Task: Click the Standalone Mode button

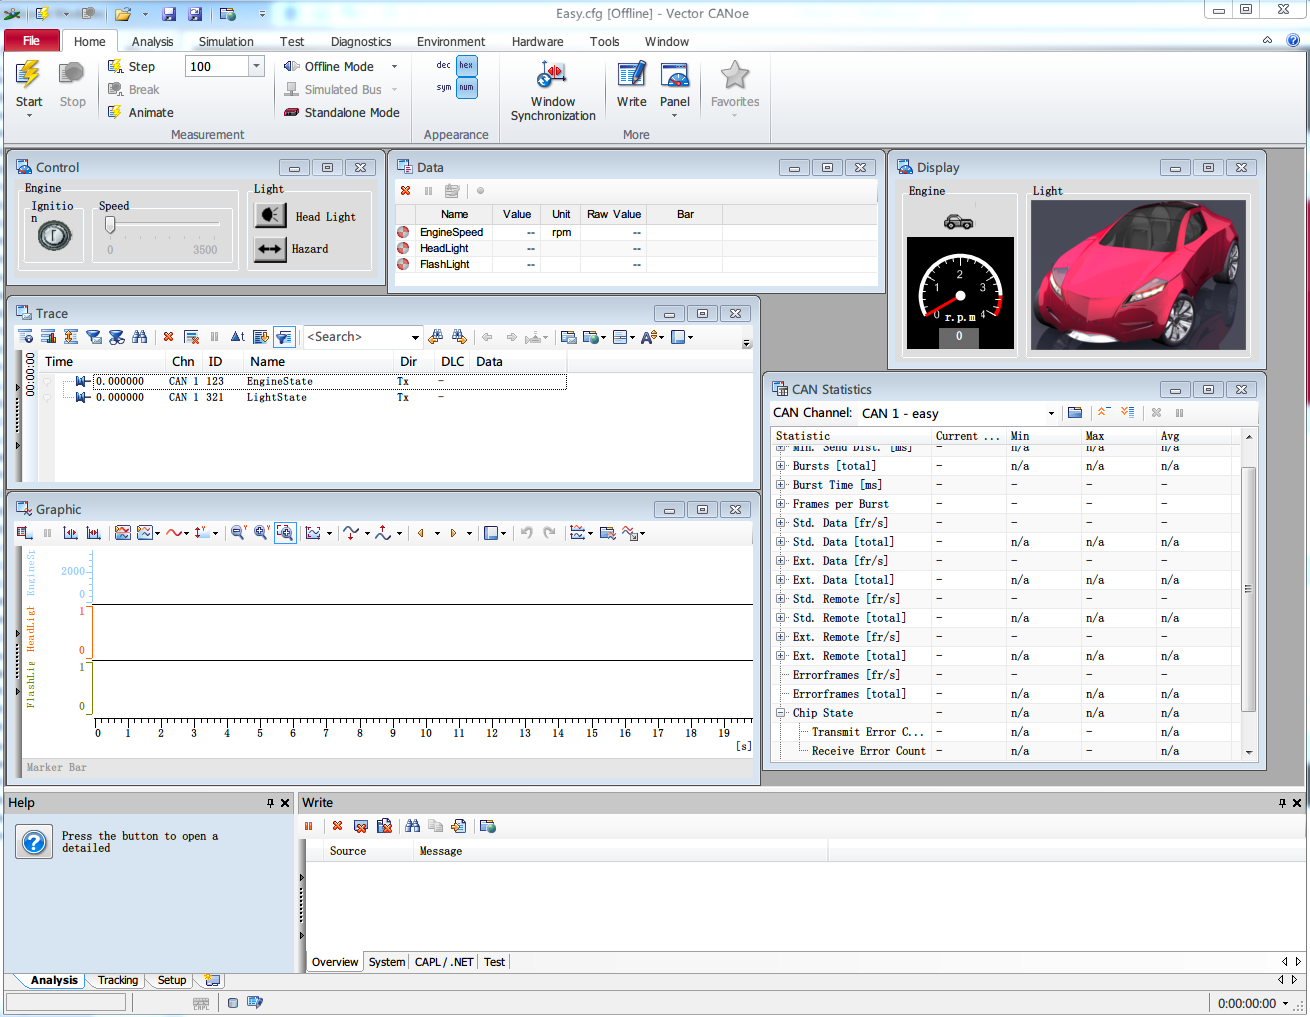Action: [x=341, y=113]
